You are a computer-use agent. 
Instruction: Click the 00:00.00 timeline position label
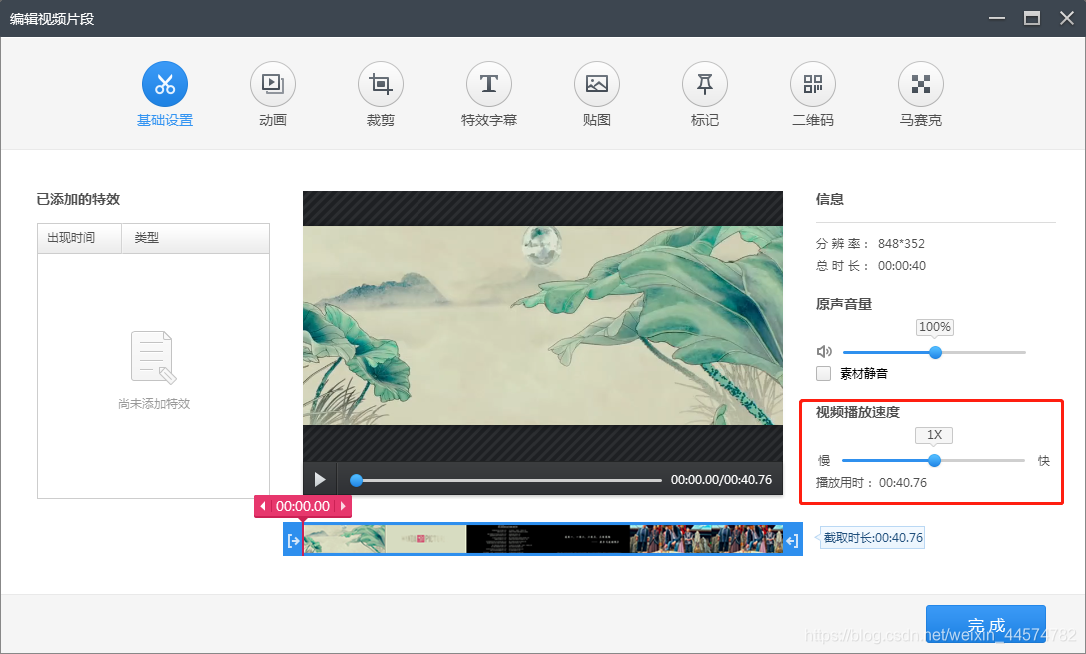[303, 506]
